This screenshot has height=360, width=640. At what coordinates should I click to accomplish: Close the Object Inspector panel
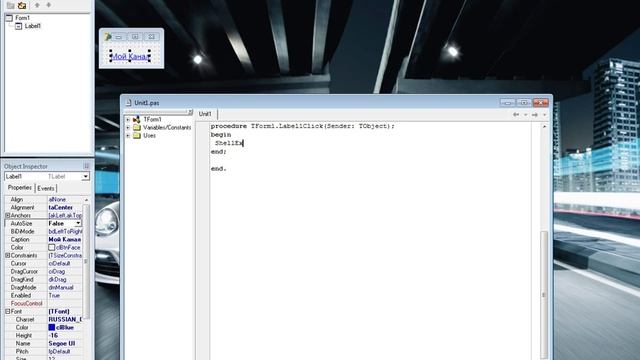(x=86, y=166)
